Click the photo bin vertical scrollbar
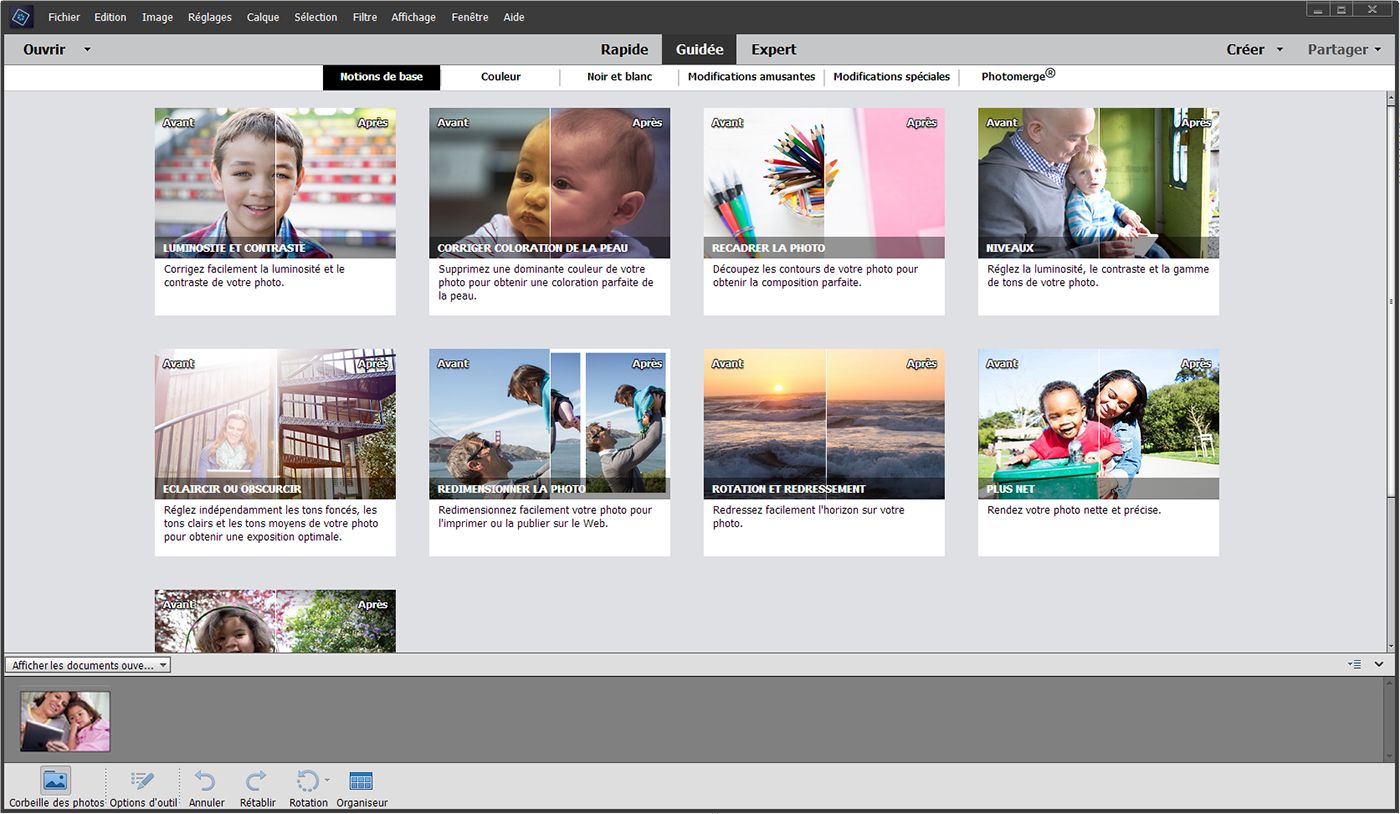Screen dimensions: 1400x814 click(1391, 719)
